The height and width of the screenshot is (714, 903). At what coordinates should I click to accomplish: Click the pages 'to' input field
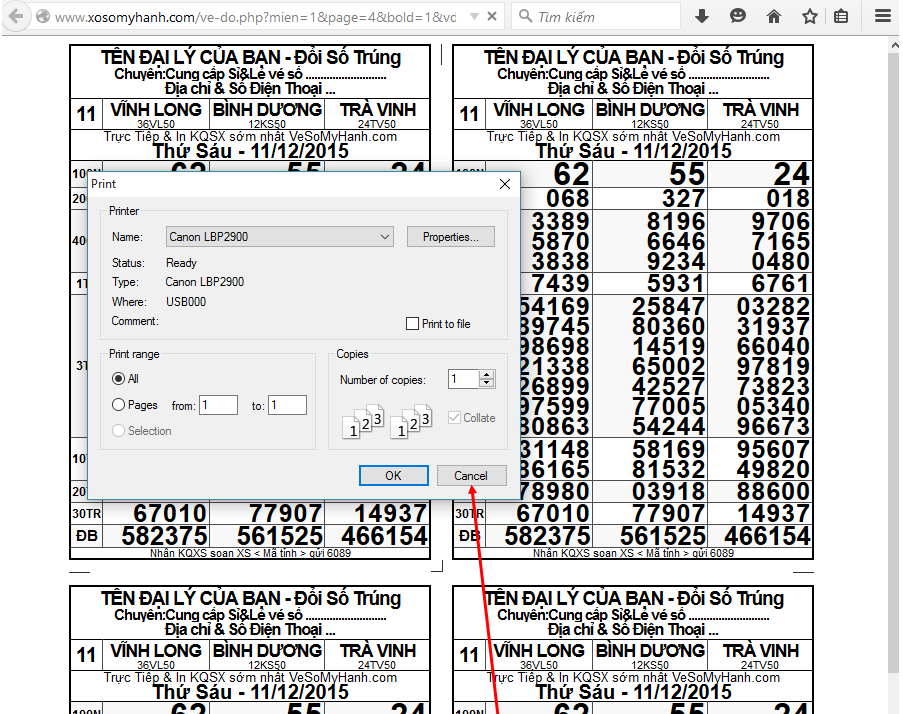tap(287, 405)
